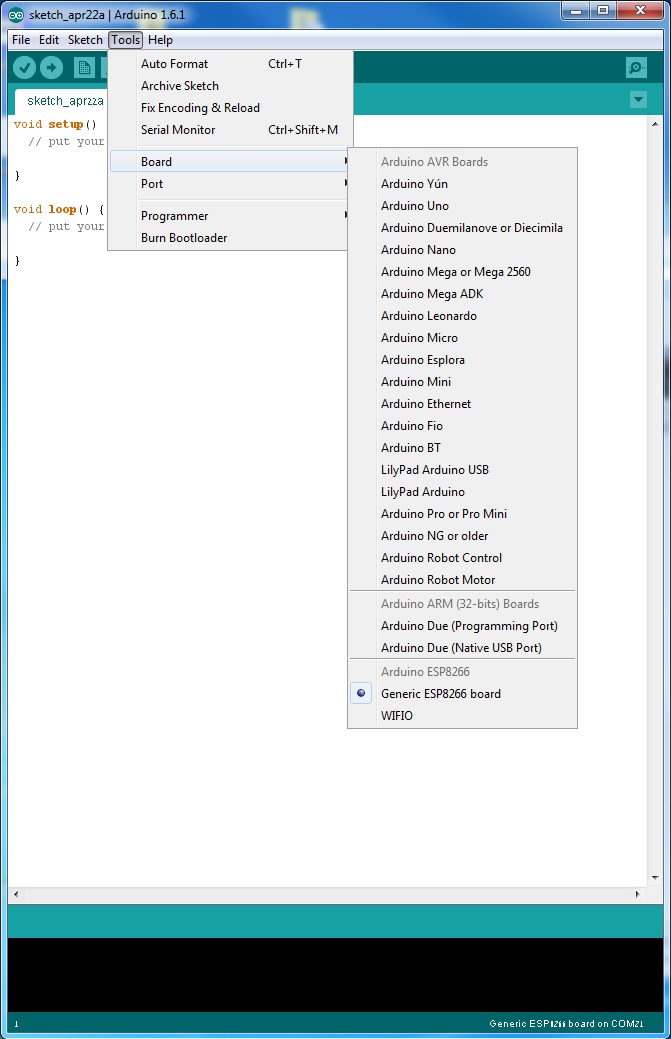Viewport: 671px width, 1039px height.
Task: Click status text 'Generic ESP8266 board on COM21'
Action: tap(566, 1023)
